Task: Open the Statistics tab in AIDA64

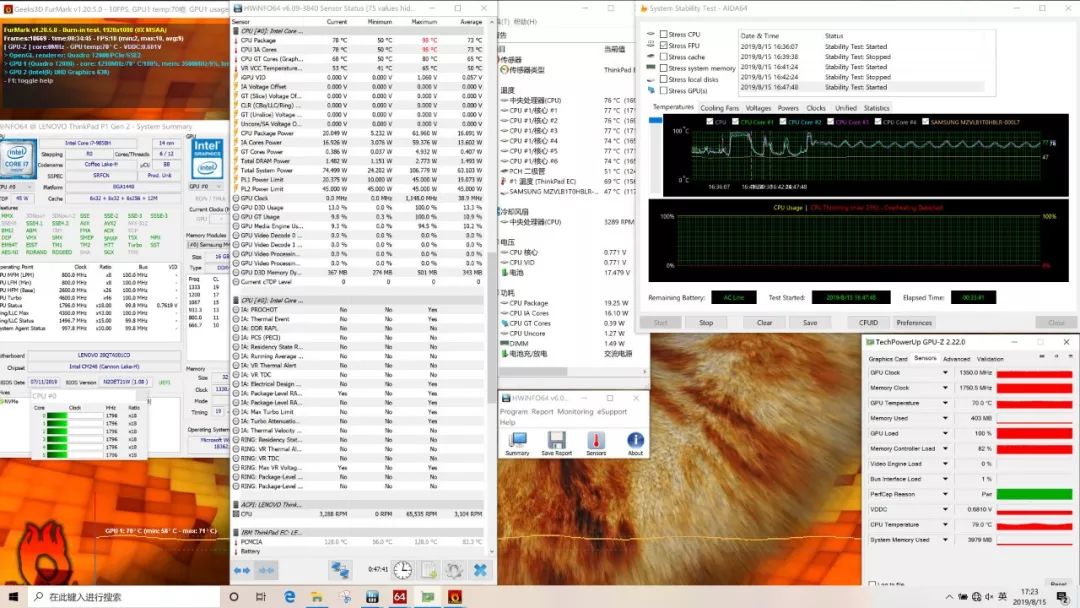Action: pos(876,108)
